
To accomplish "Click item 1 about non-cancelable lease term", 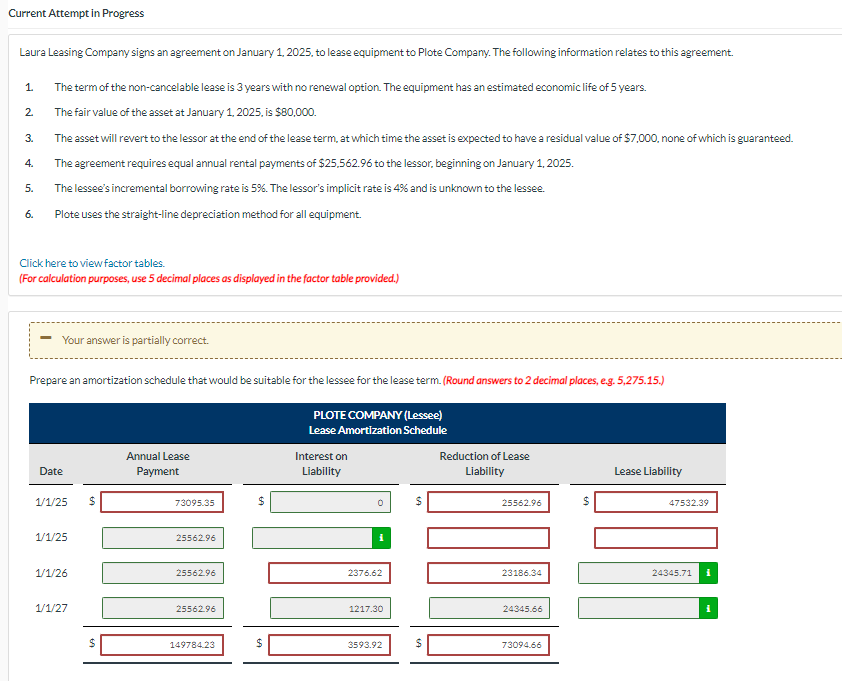I will tap(350, 87).
